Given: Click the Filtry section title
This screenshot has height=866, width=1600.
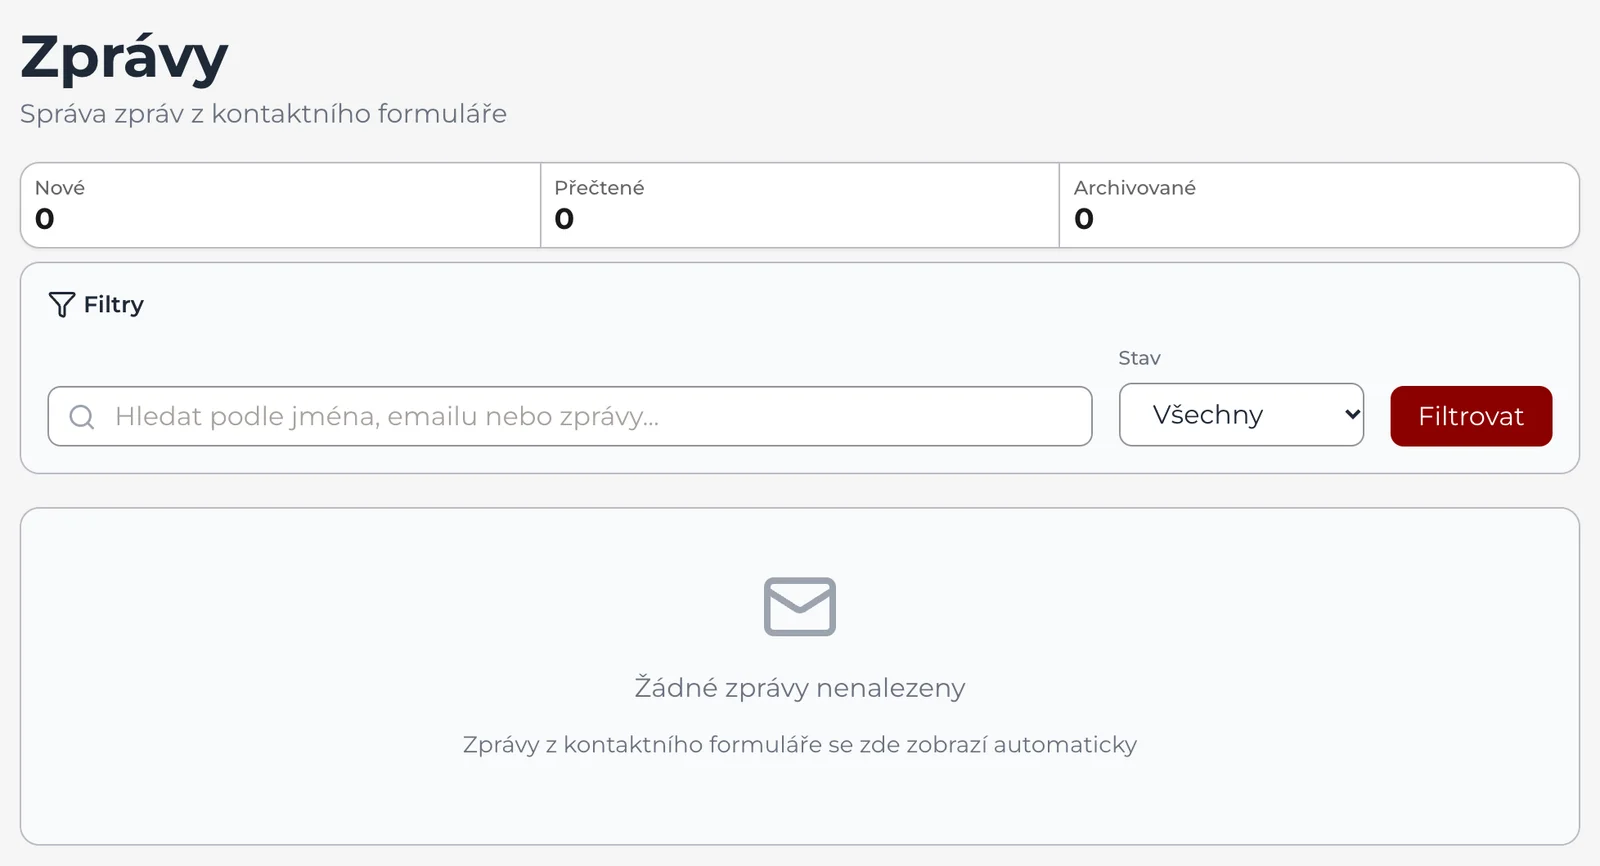Looking at the screenshot, I should (x=114, y=304).
